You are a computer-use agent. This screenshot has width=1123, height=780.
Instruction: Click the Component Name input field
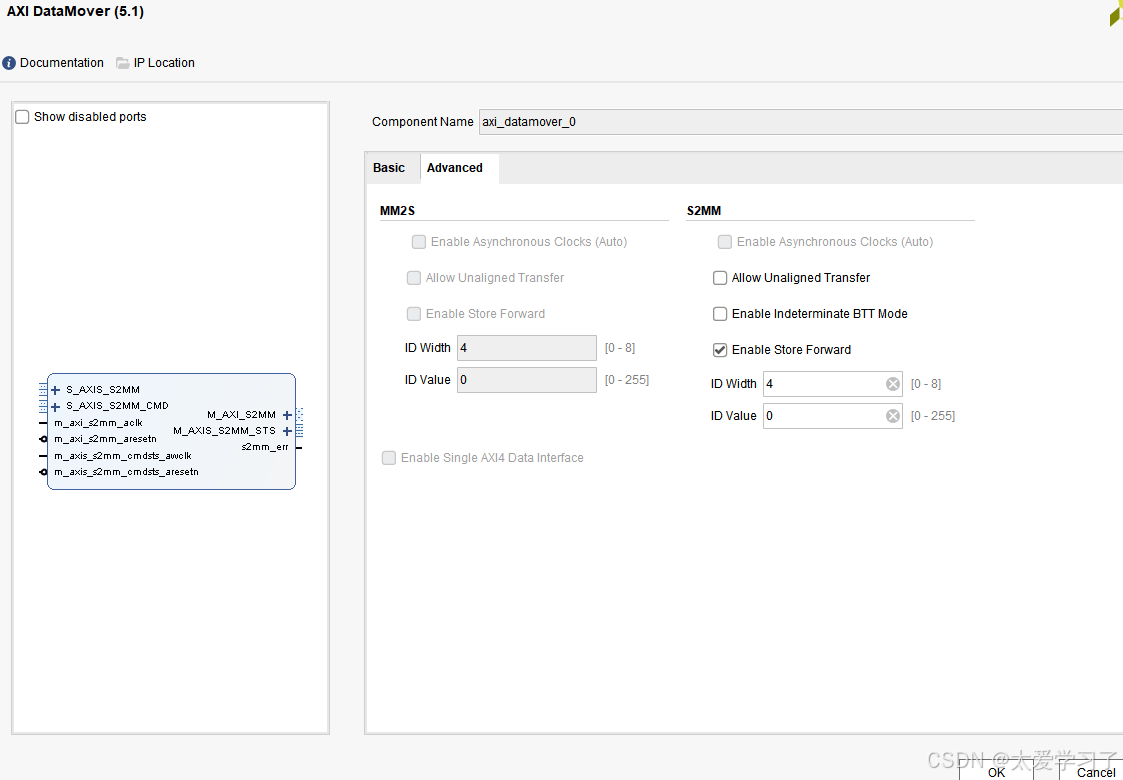pos(800,122)
